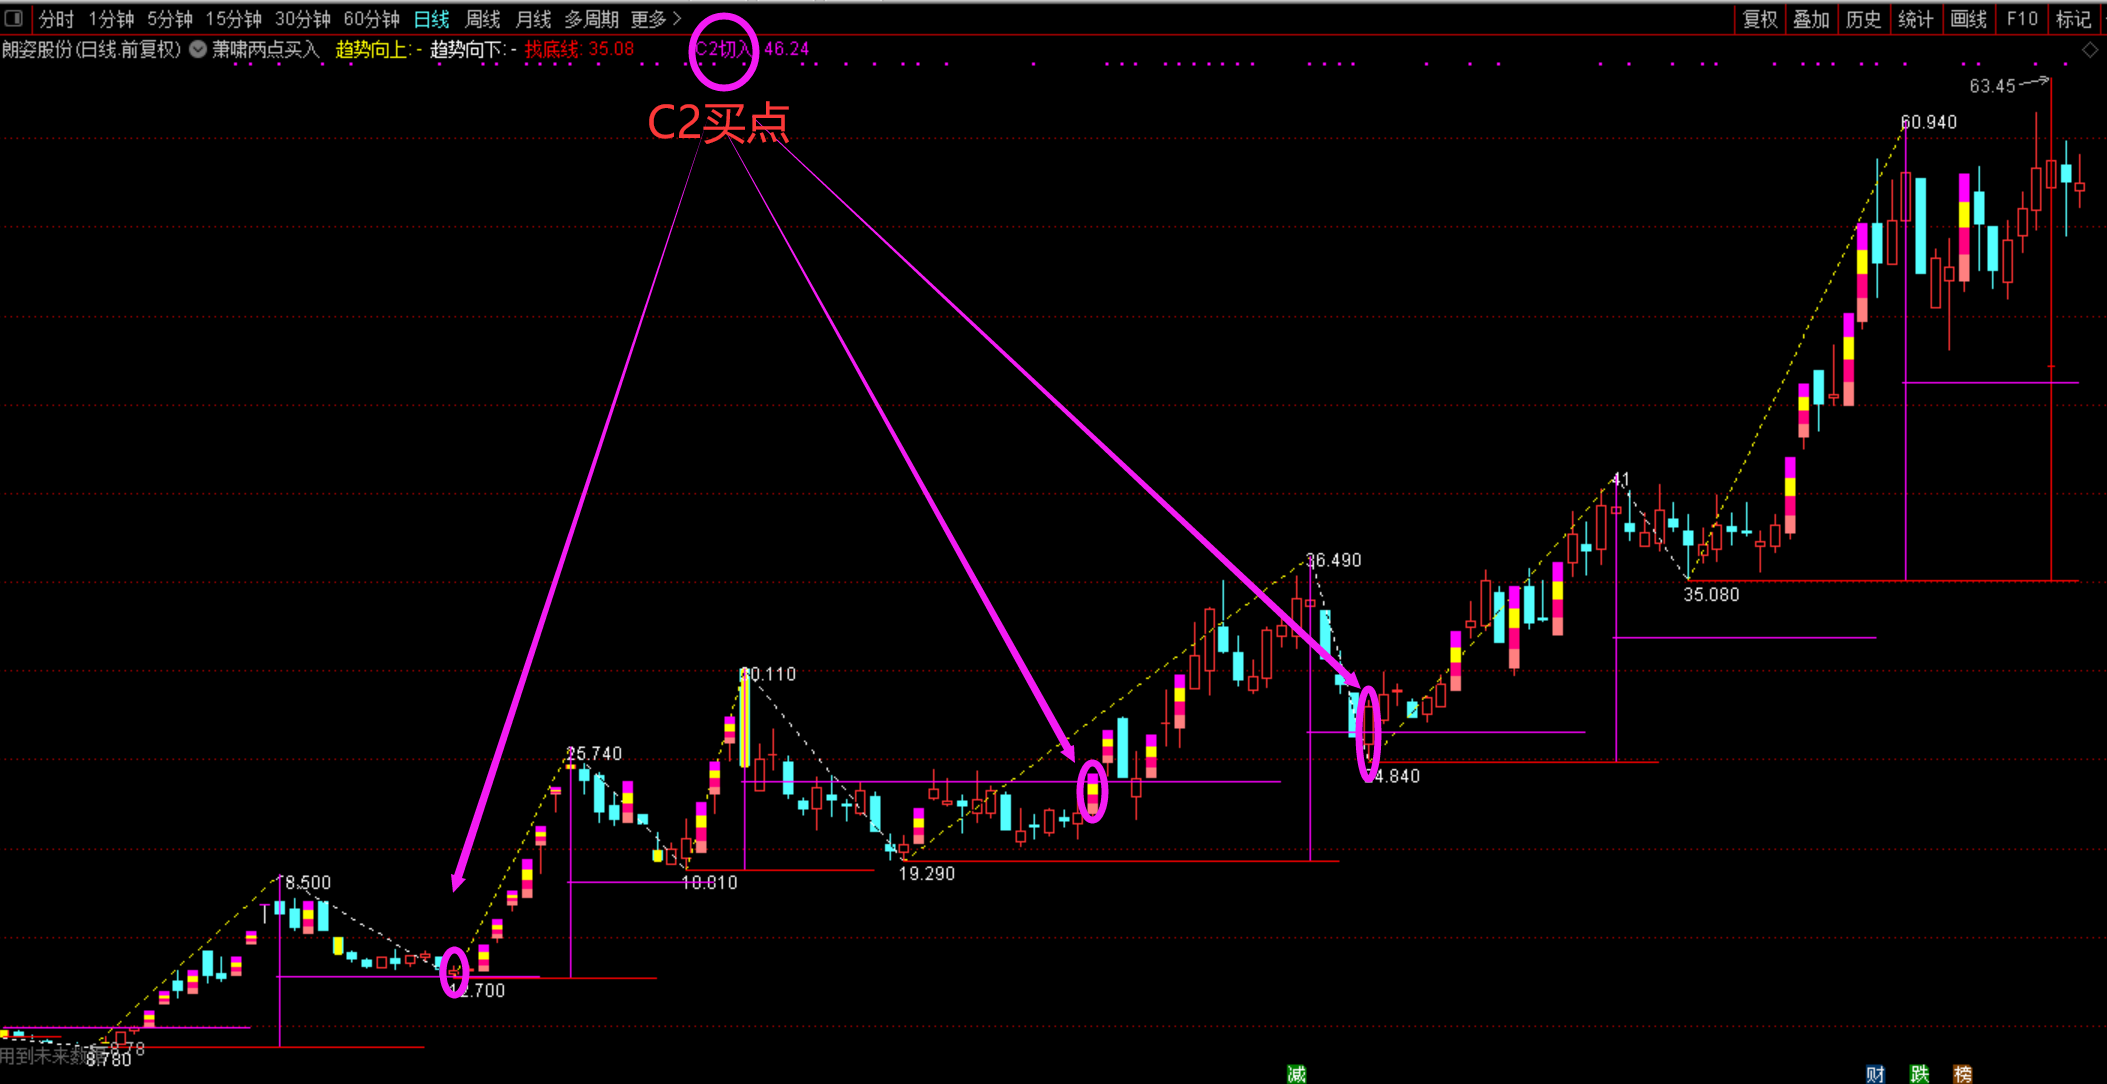Click the green 减 event marker icon
This screenshot has width=2107, height=1084.
(1296, 1074)
